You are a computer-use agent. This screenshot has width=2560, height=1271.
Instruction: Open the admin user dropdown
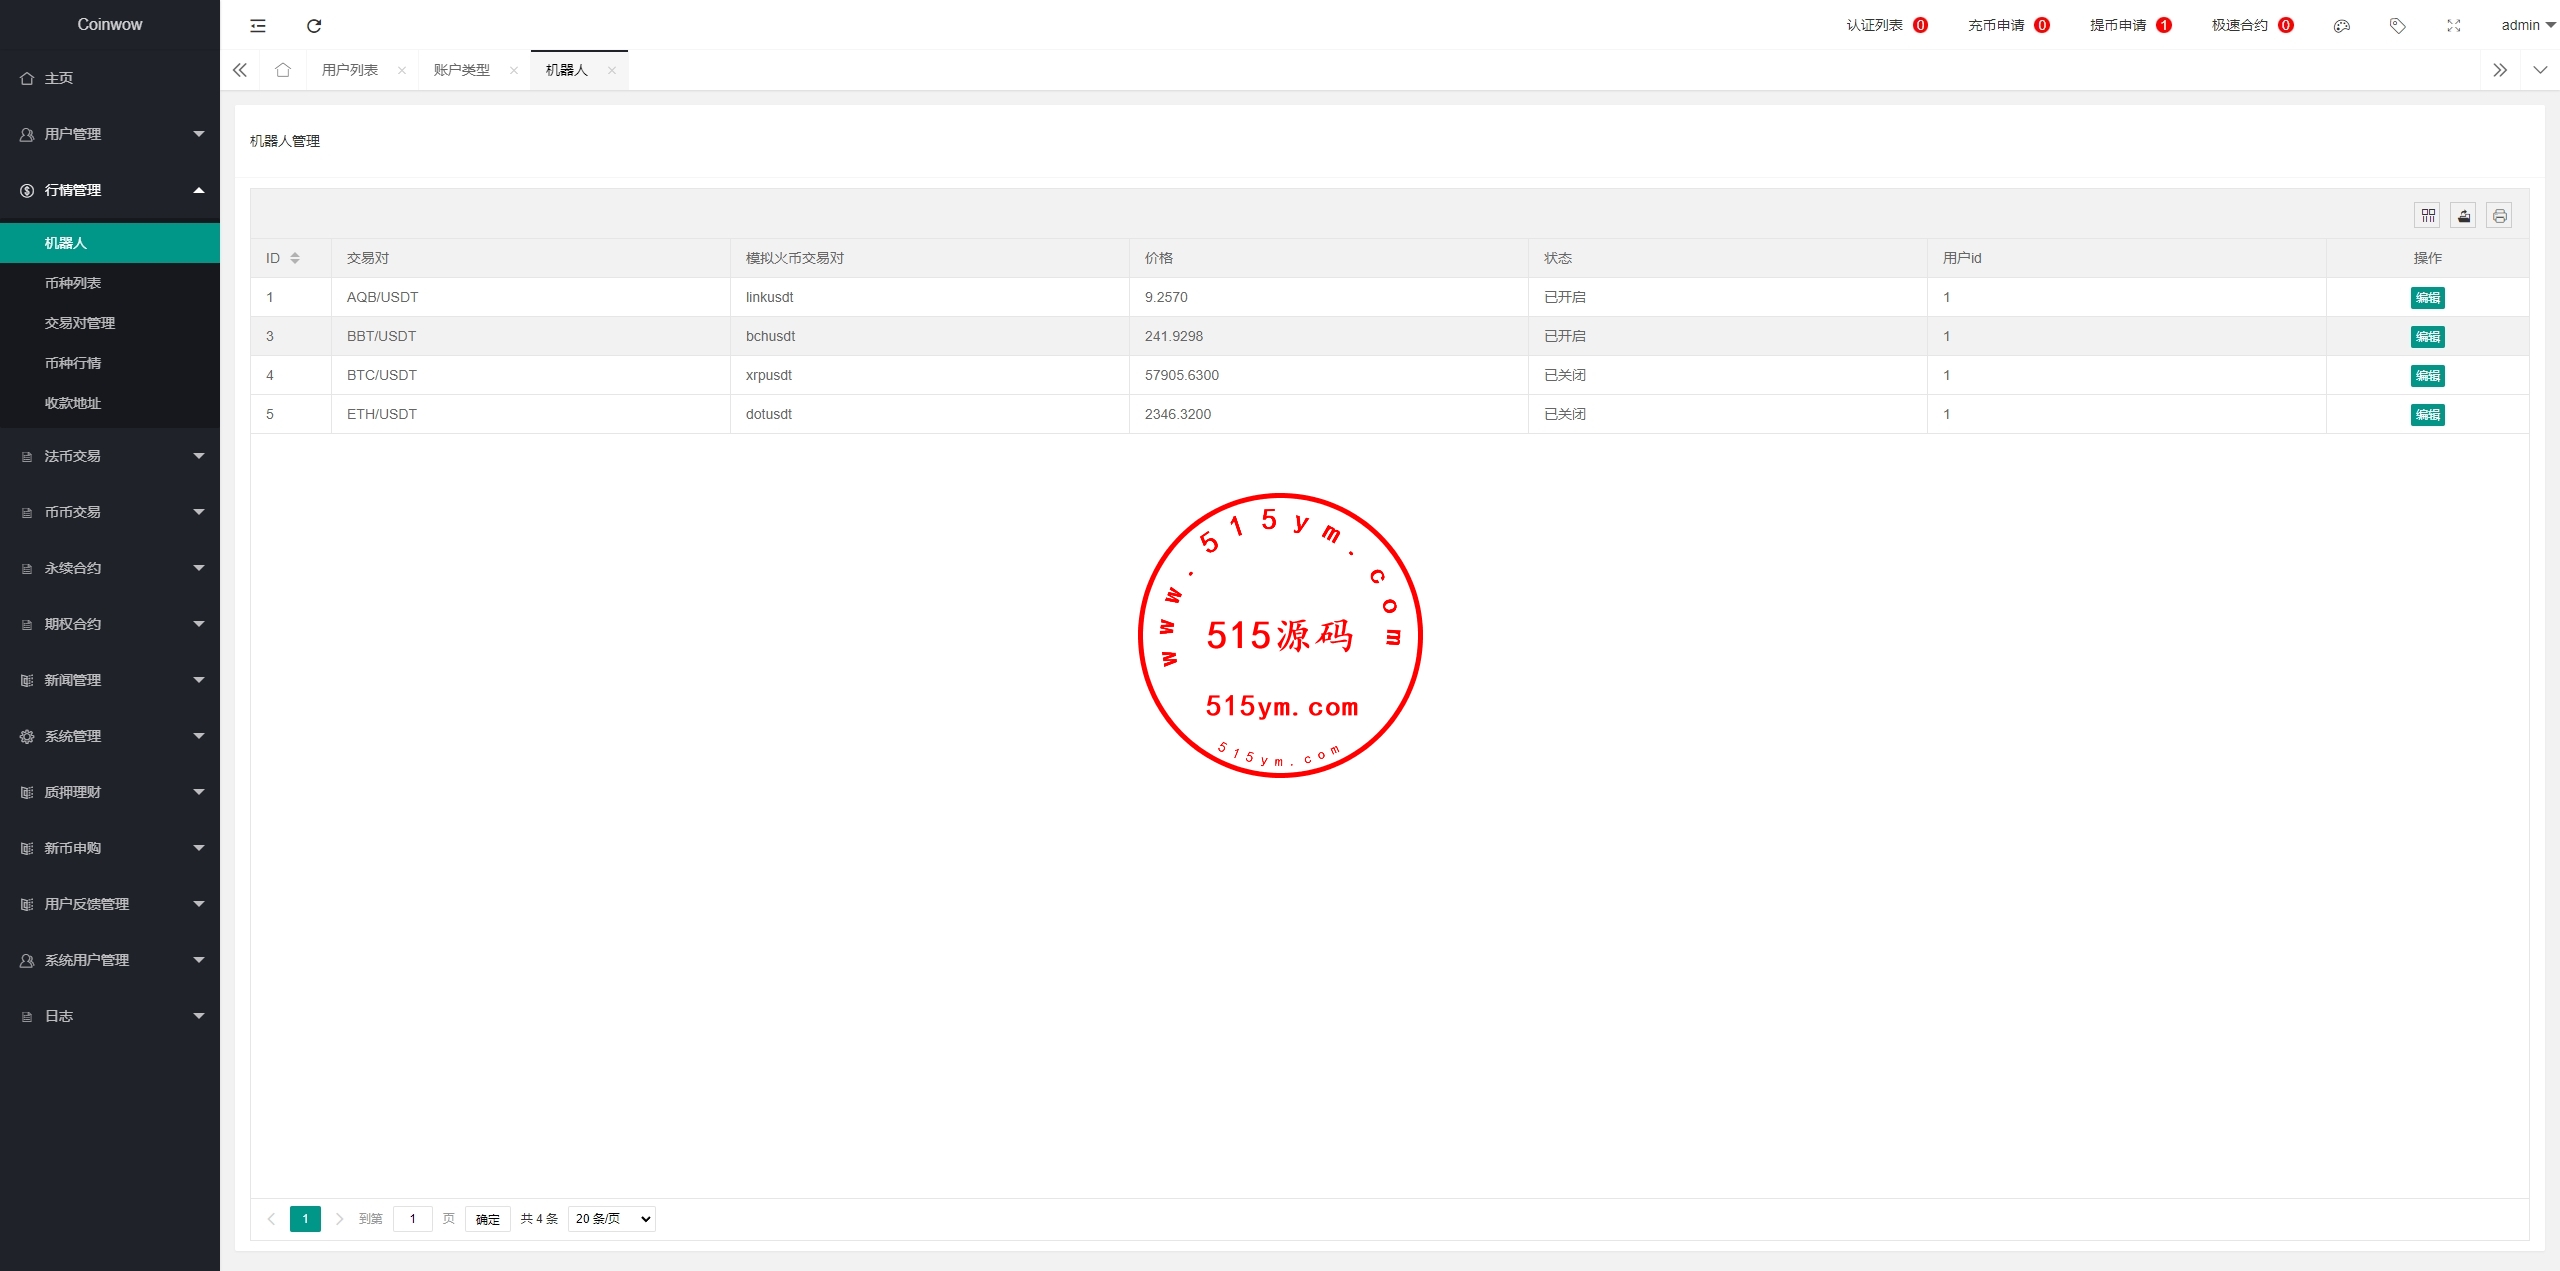[2527, 25]
